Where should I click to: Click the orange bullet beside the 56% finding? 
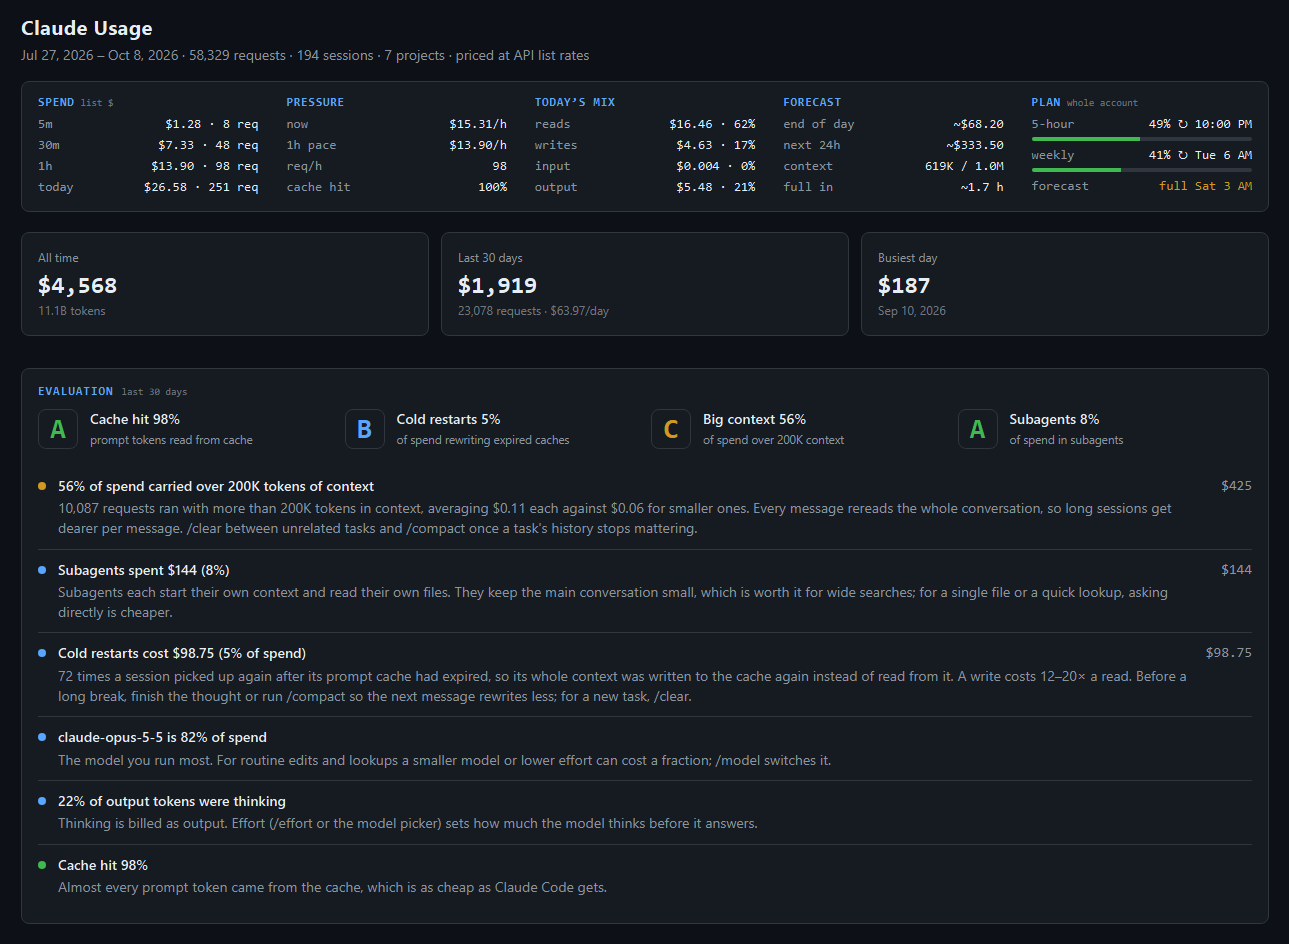(42, 486)
